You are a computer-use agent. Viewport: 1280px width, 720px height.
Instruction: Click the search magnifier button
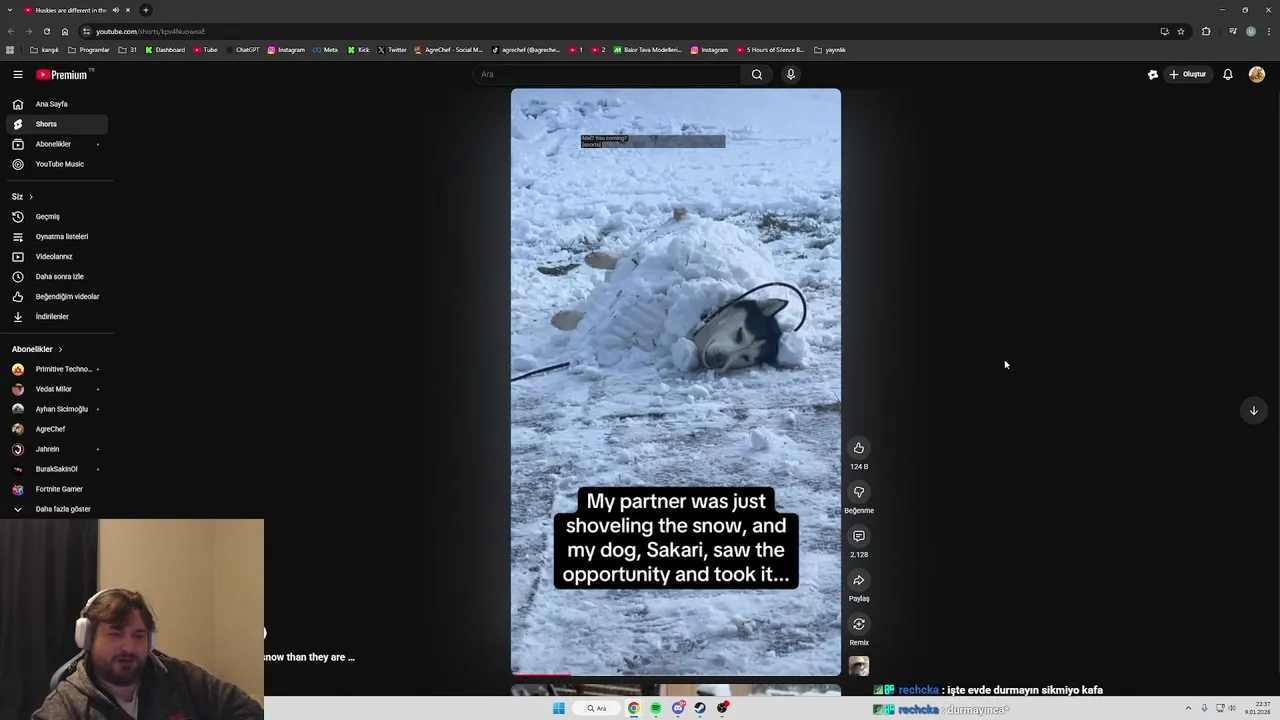click(x=757, y=74)
